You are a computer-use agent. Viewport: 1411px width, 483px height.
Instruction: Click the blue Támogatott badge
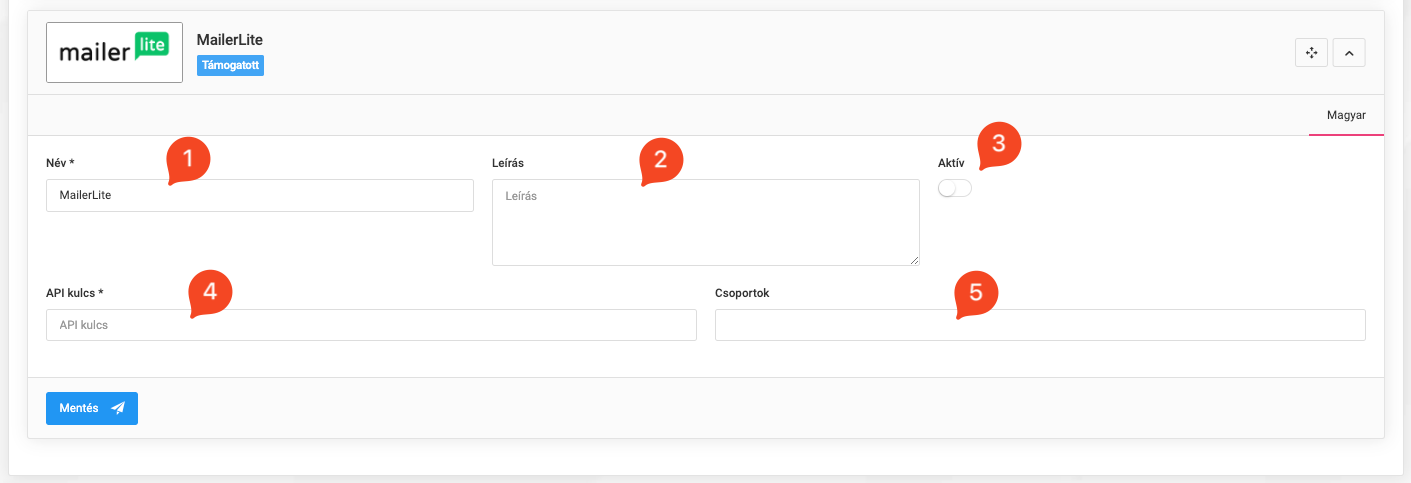click(x=230, y=65)
